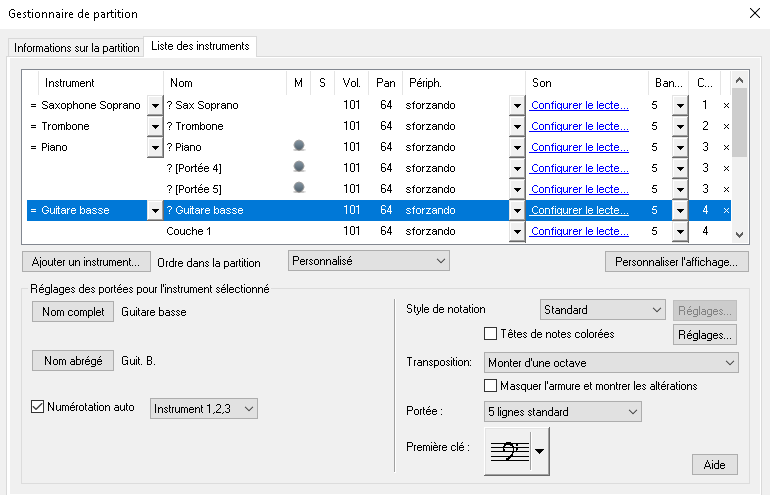Open the Transposition dropdown
The height and width of the screenshot is (495, 770).
coord(611,362)
